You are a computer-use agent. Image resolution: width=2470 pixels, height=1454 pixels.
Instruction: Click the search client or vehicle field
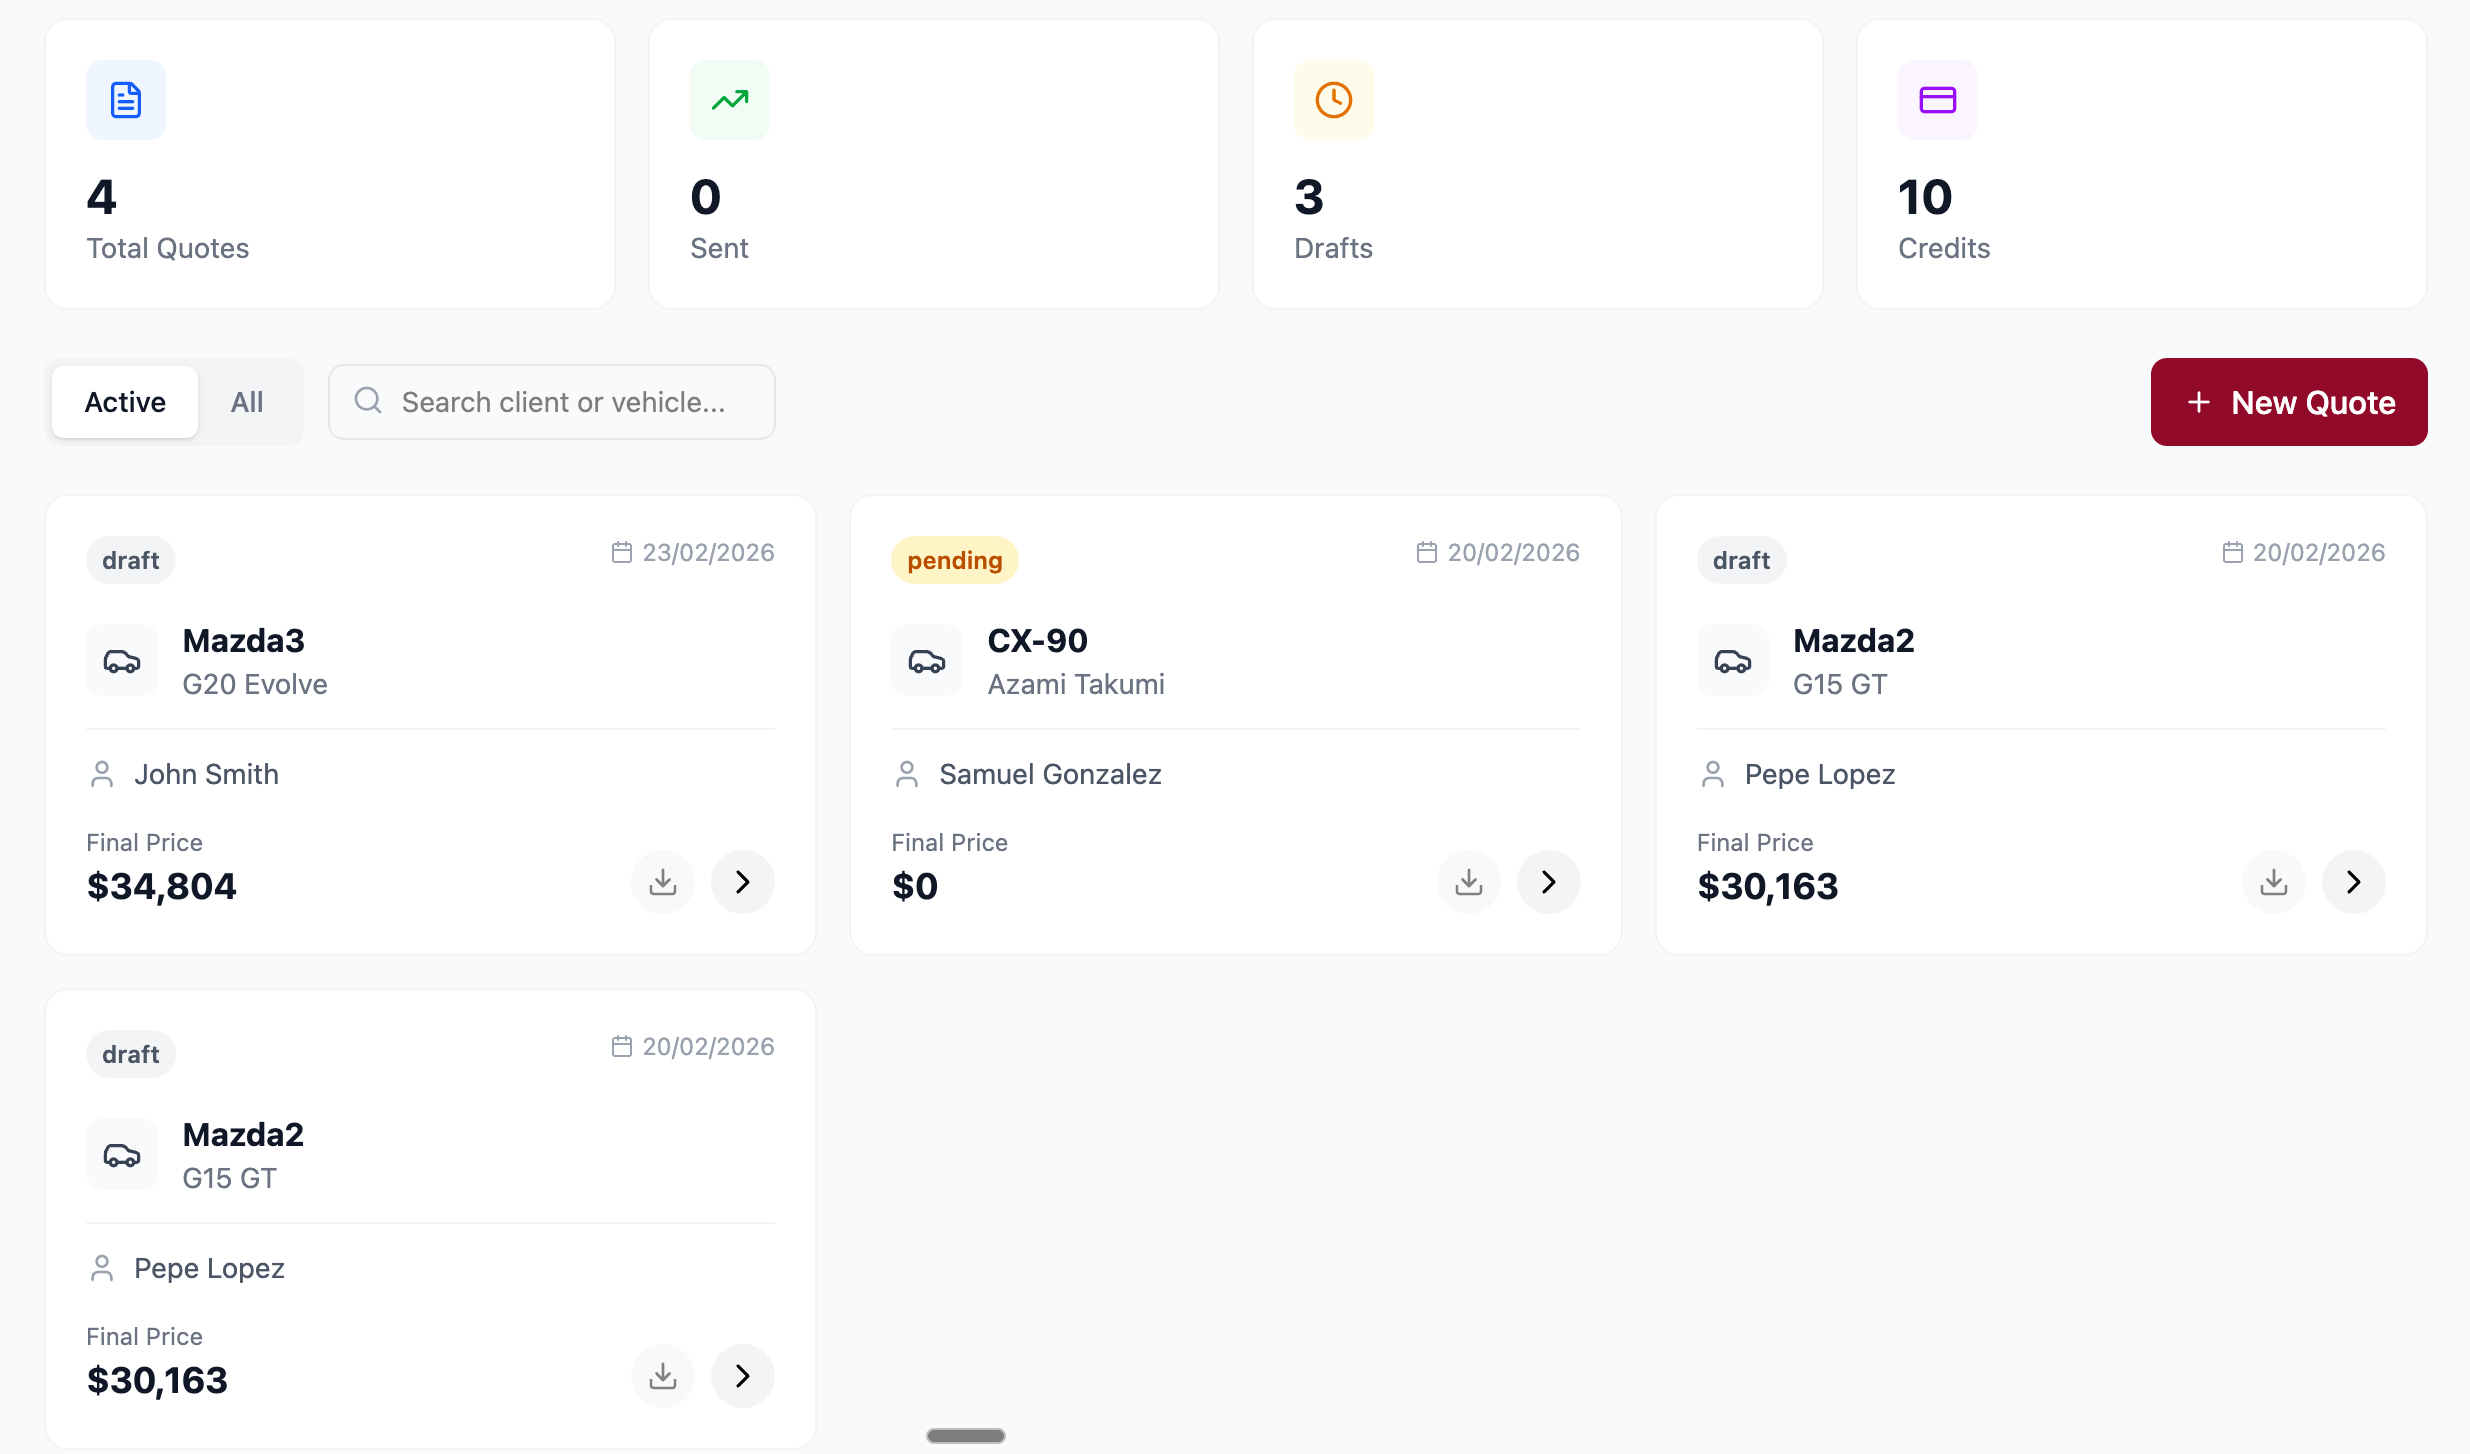click(551, 402)
